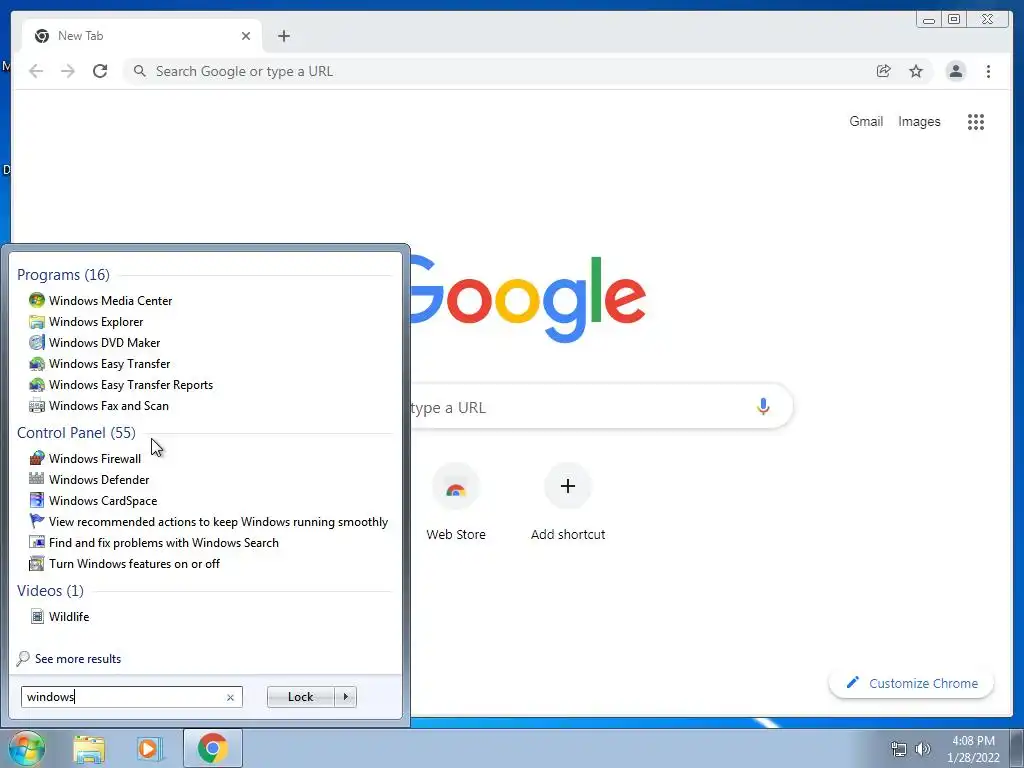Click the taskbar clock and date
Screen dimensions: 1024x768
pos(973,749)
